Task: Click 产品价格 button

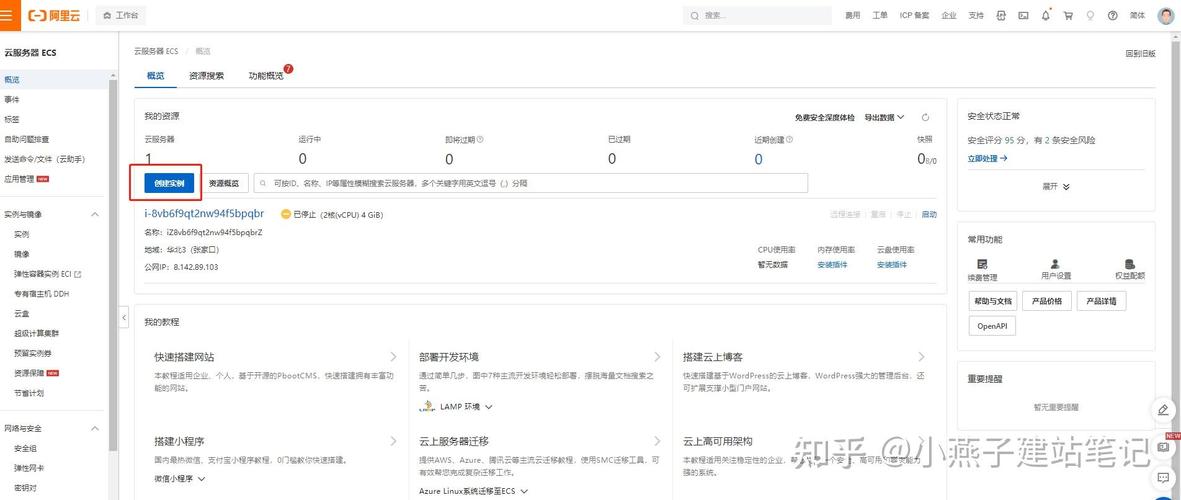Action: tap(1046, 301)
